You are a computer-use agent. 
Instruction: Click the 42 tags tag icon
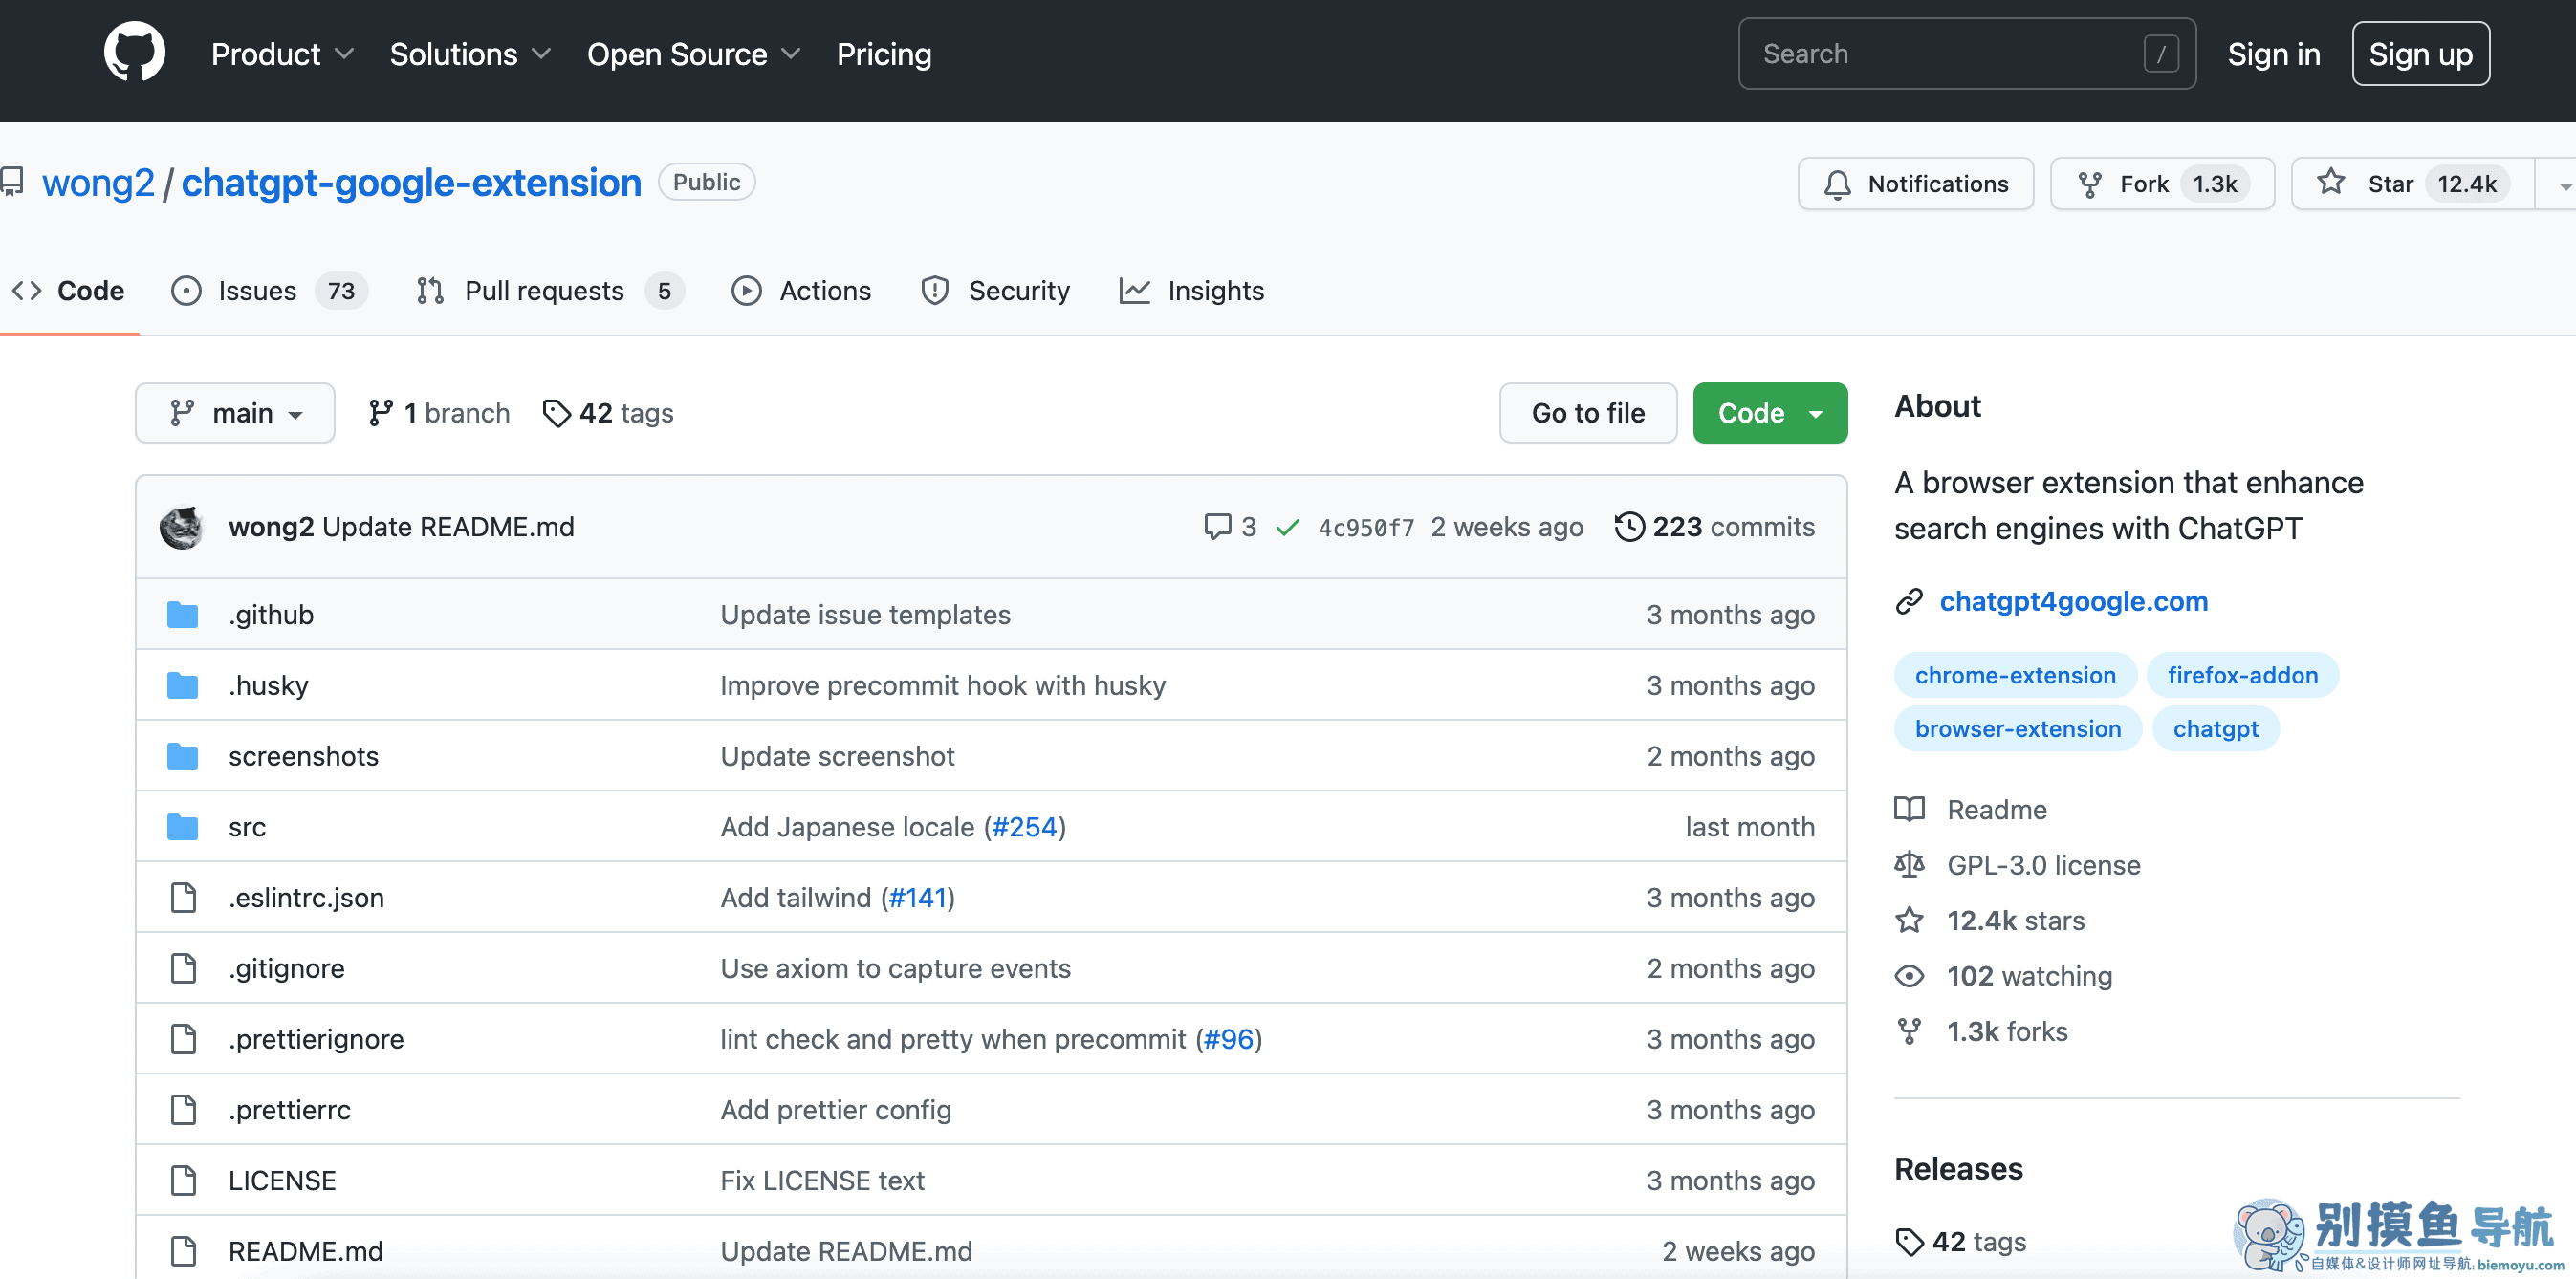click(x=556, y=413)
